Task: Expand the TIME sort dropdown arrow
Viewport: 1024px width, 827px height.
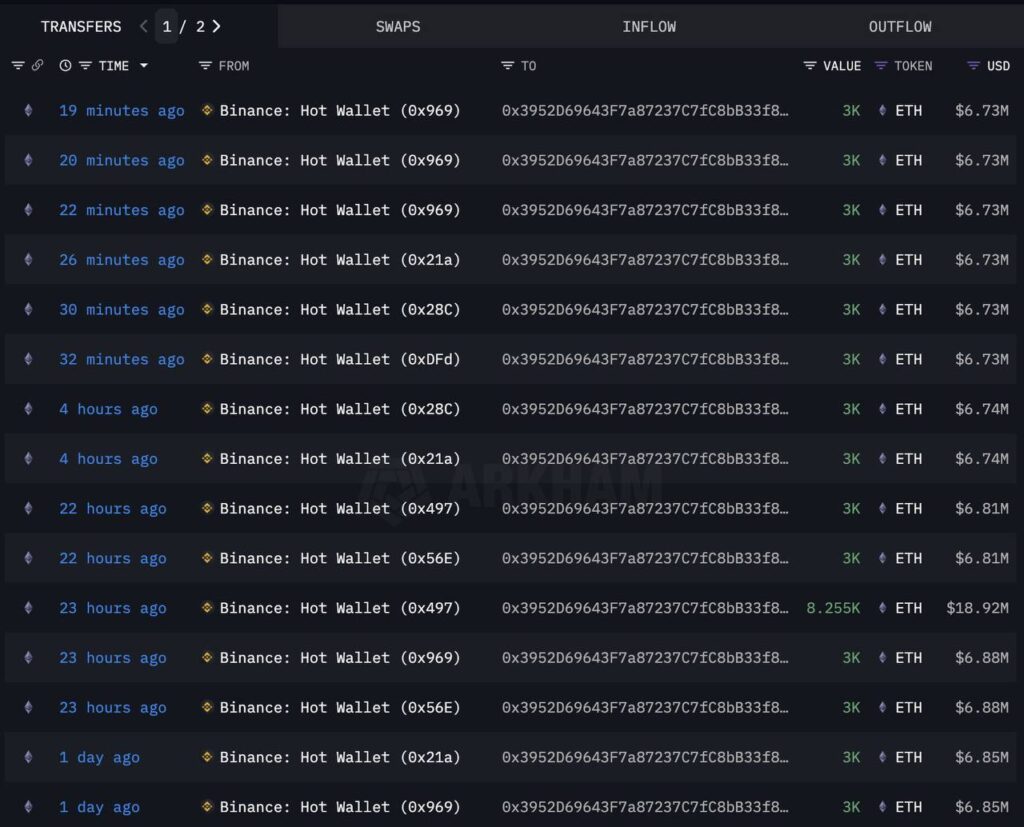Action: (144, 66)
